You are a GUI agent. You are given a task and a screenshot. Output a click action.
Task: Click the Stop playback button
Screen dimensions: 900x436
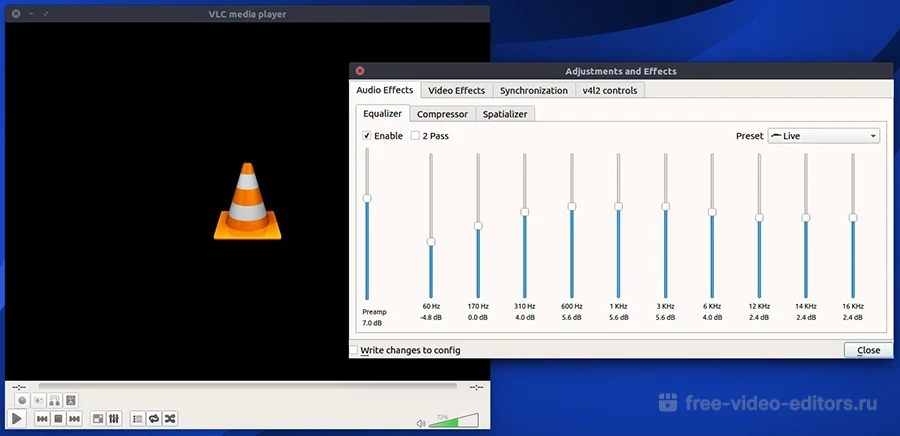click(58, 418)
